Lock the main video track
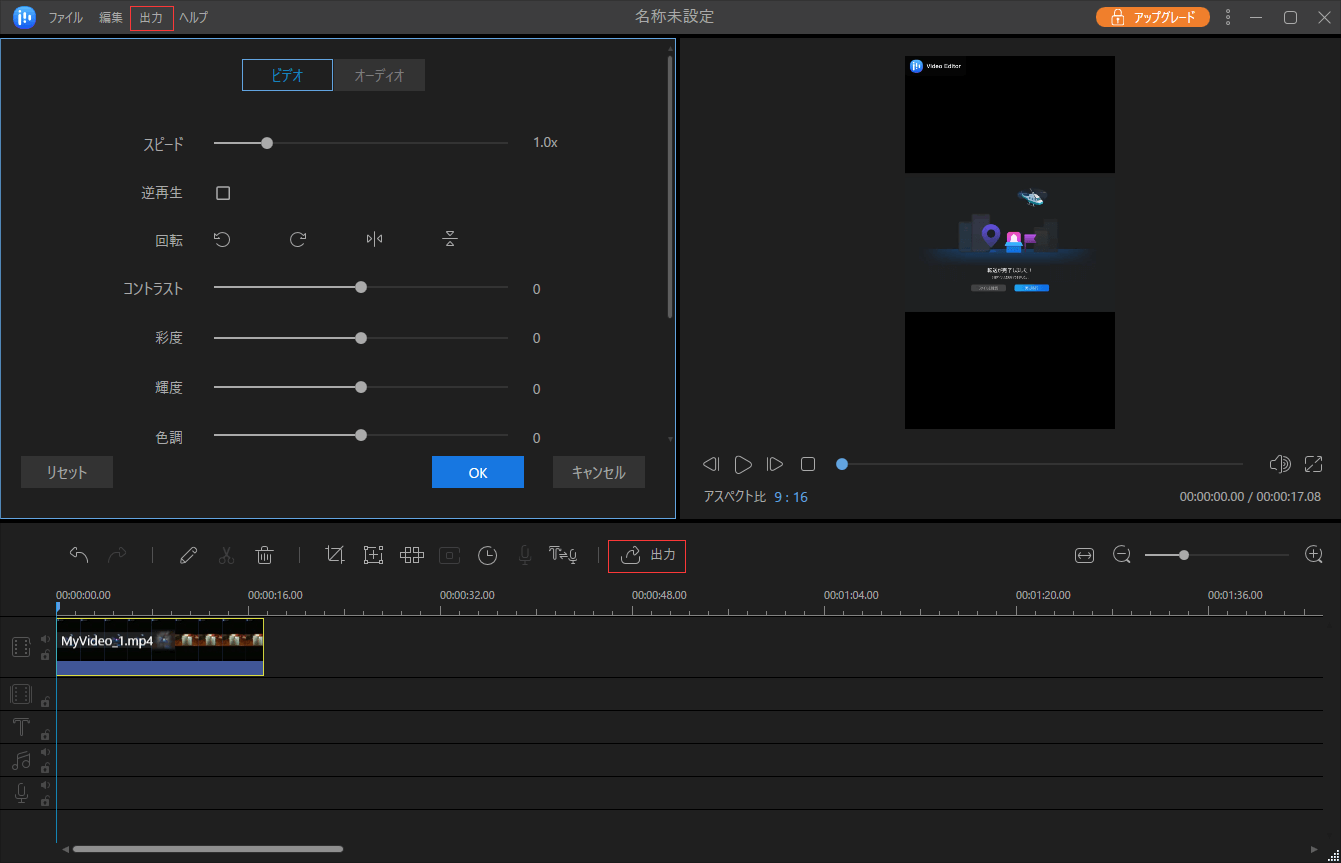Screen dimensions: 1341x863 click(x=45, y=655)
